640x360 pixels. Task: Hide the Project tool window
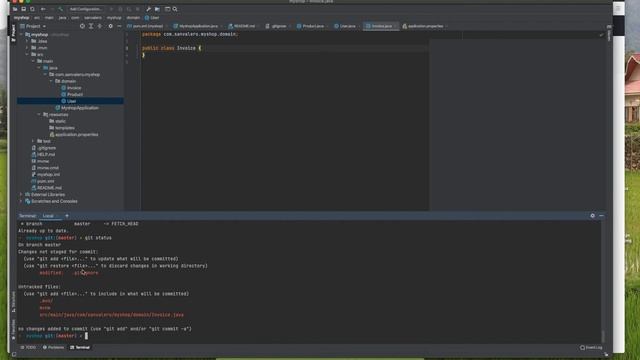(119, 26)
